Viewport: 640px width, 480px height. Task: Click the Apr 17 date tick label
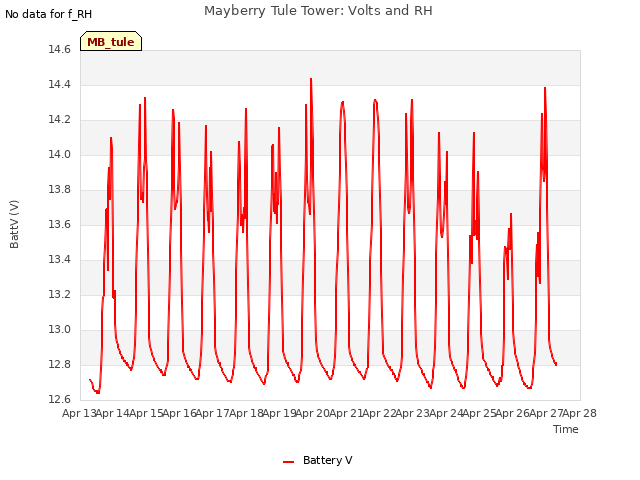[213, 413]
